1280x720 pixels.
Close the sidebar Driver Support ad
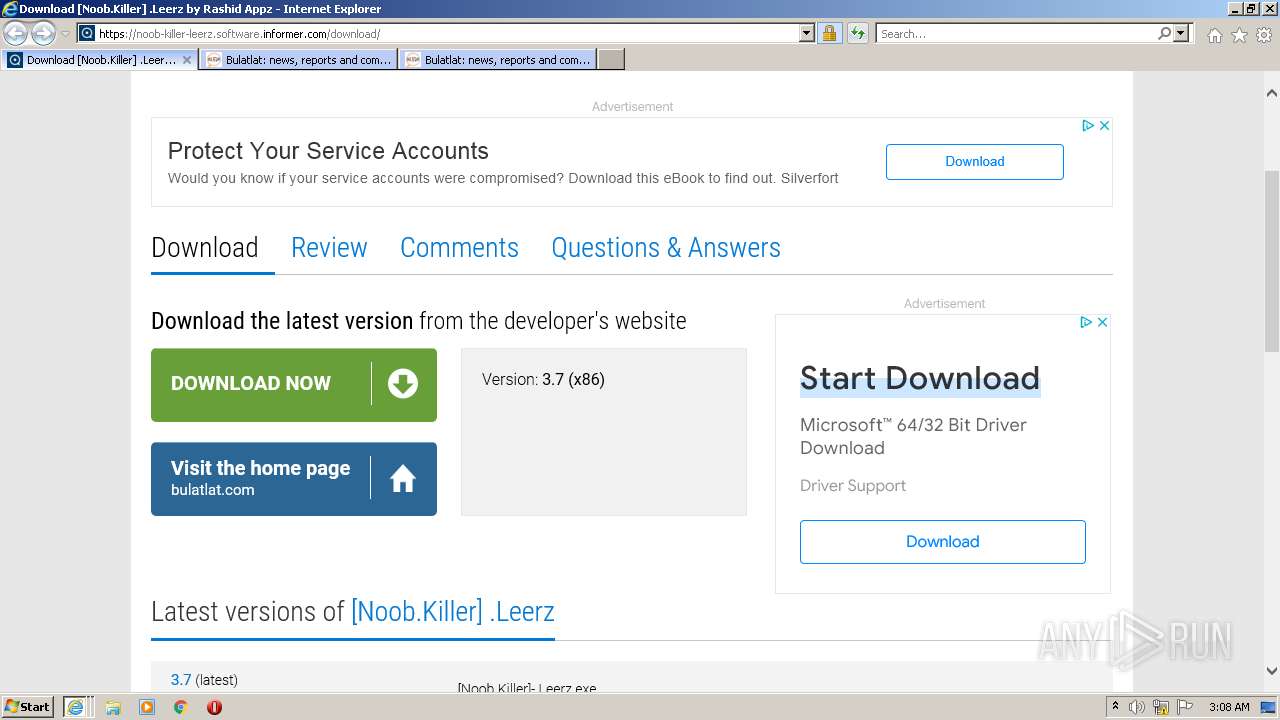pyautogui.click(x=1102, y=322)
